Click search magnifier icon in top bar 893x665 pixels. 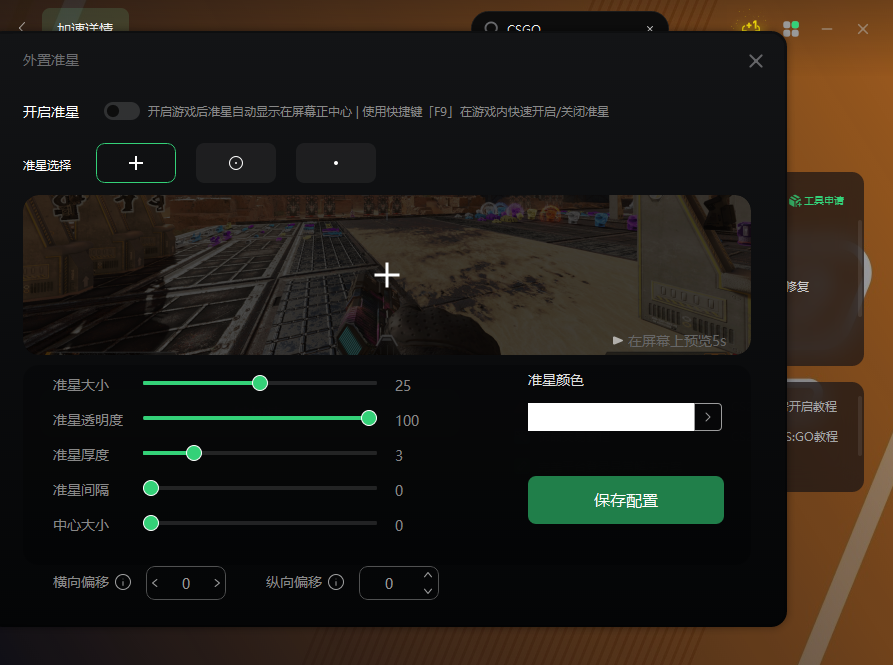tap(491, 27)
